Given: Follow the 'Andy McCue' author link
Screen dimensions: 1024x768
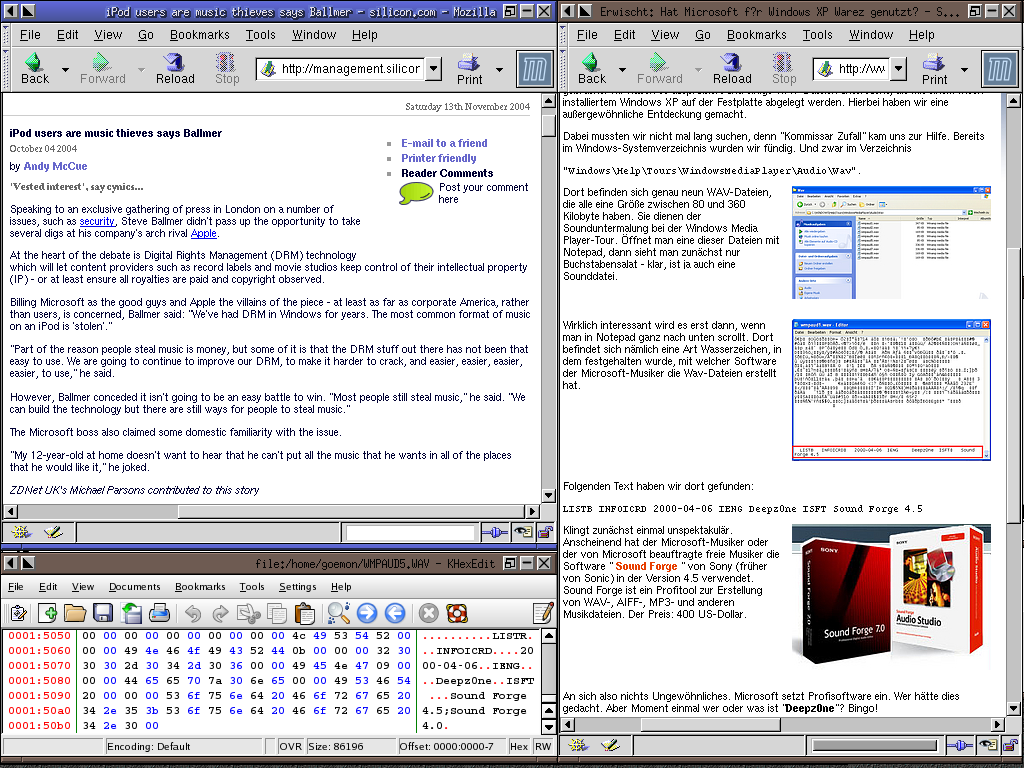Looking at the screenshot, I should coord(55,166).
